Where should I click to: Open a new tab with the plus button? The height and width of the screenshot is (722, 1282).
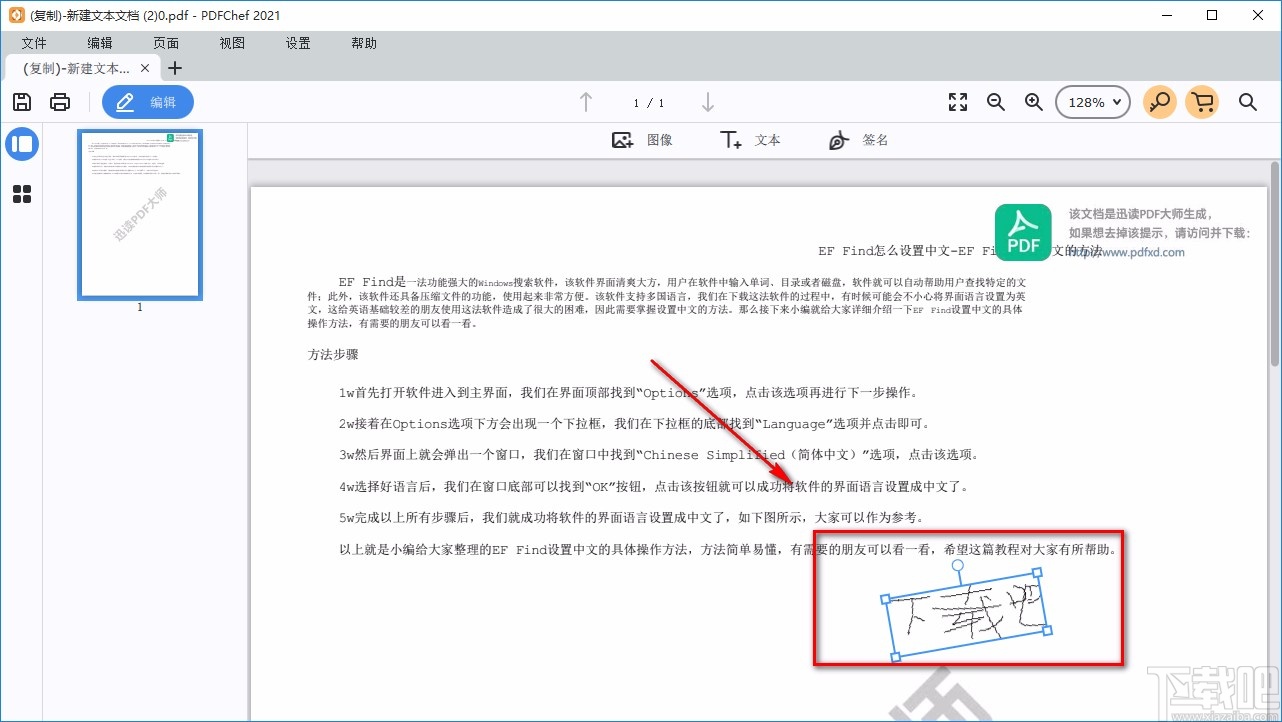point(175,68)
